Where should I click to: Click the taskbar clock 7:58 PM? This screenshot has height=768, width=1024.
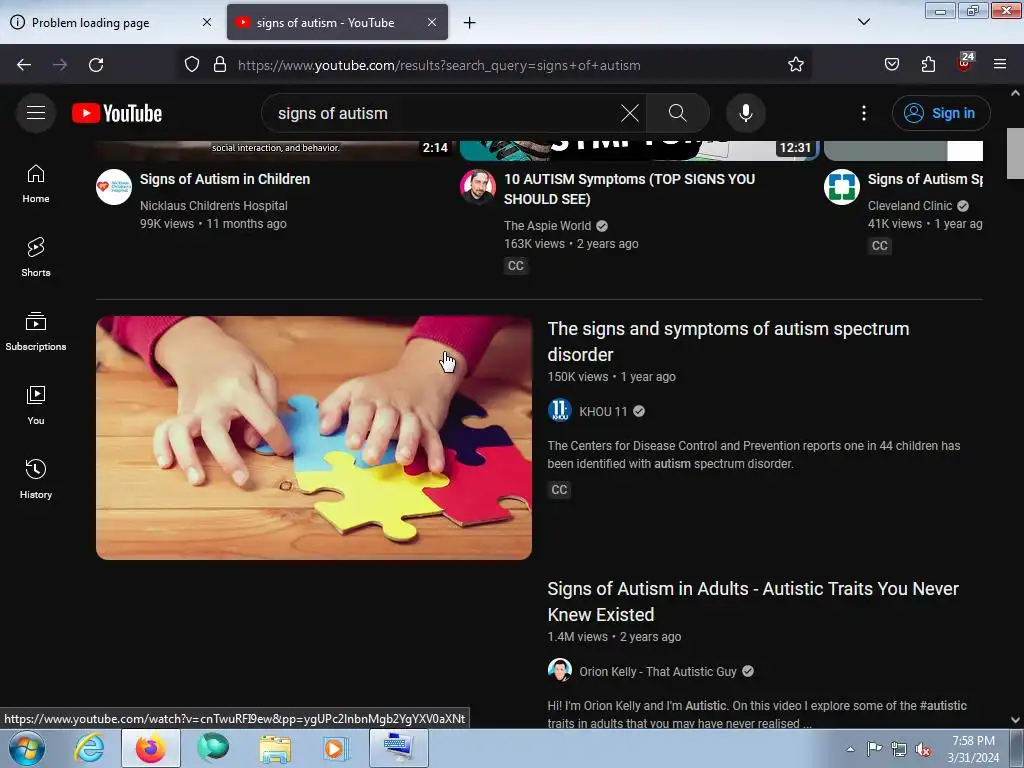pos(973,749)
